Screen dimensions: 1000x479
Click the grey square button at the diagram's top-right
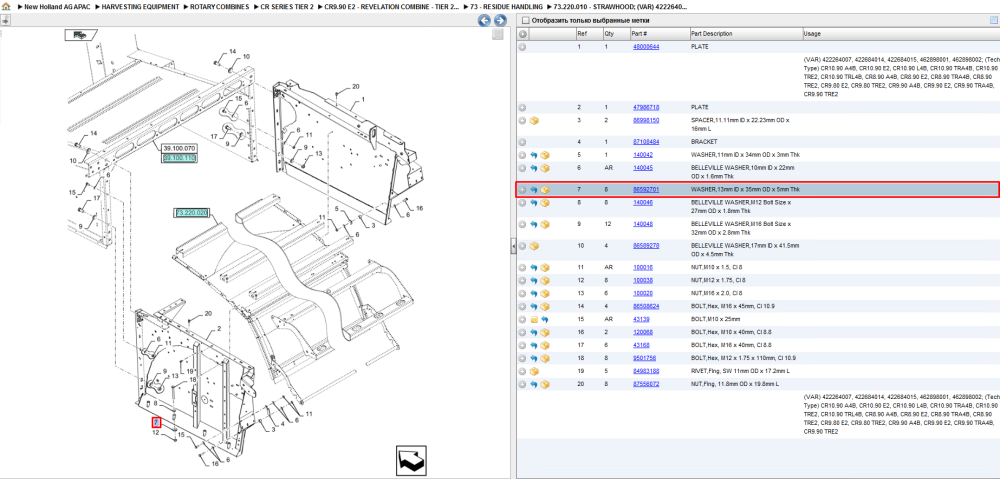tap(498, 34)
